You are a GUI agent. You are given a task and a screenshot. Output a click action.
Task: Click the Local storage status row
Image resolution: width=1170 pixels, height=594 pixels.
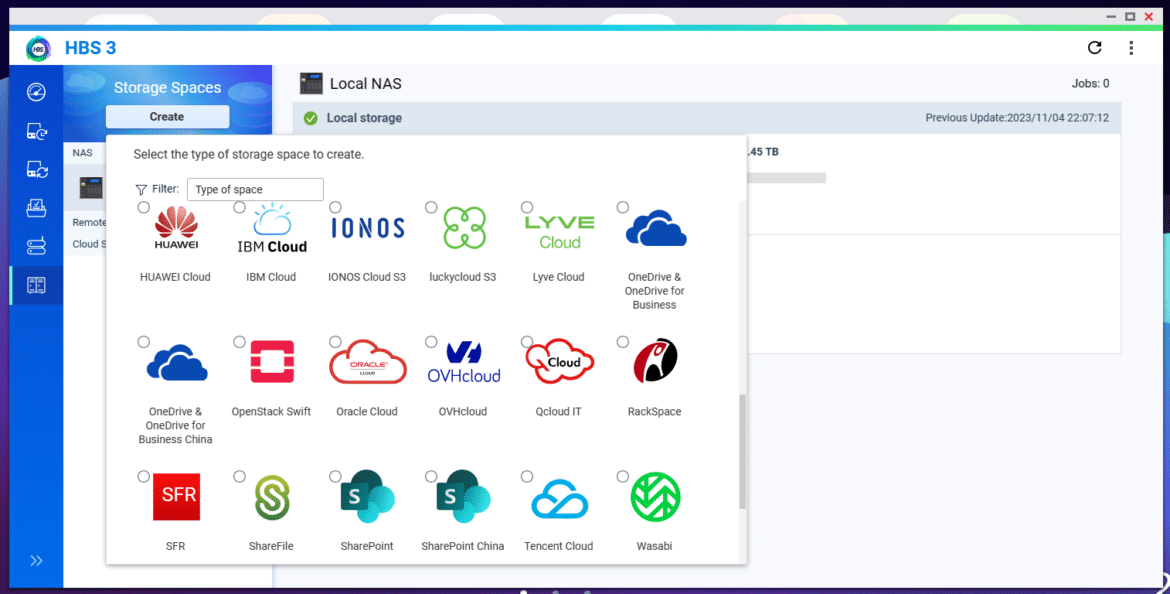coord(707,118)
